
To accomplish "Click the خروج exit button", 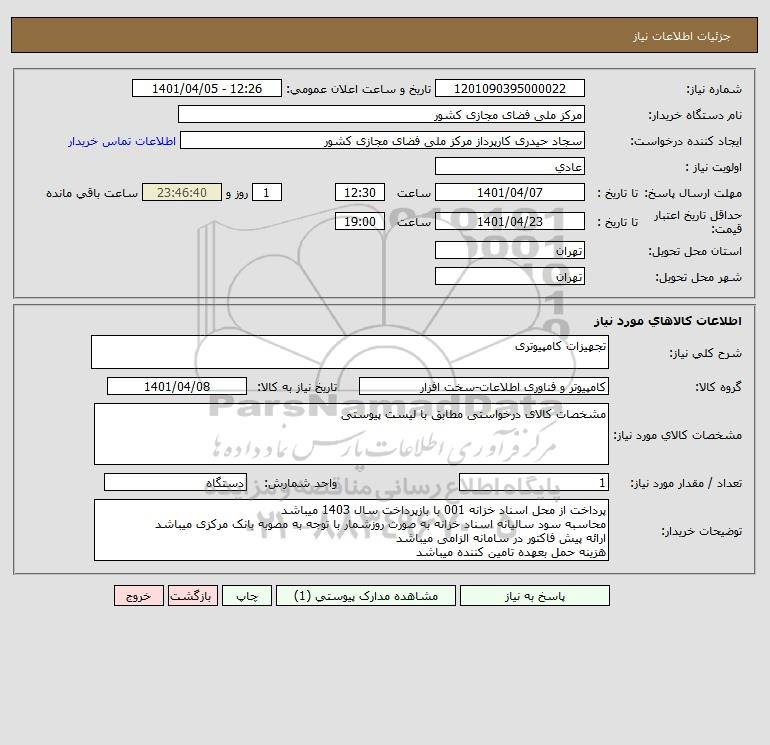I will coord(138,596).
